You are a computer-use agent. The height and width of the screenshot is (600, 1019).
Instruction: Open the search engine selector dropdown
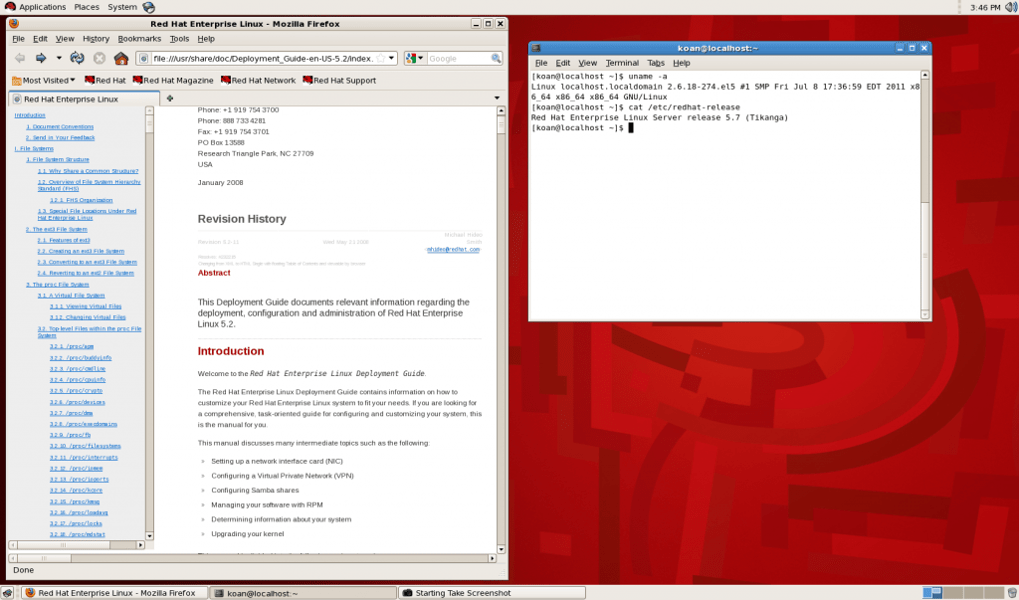tap(414, 59)
